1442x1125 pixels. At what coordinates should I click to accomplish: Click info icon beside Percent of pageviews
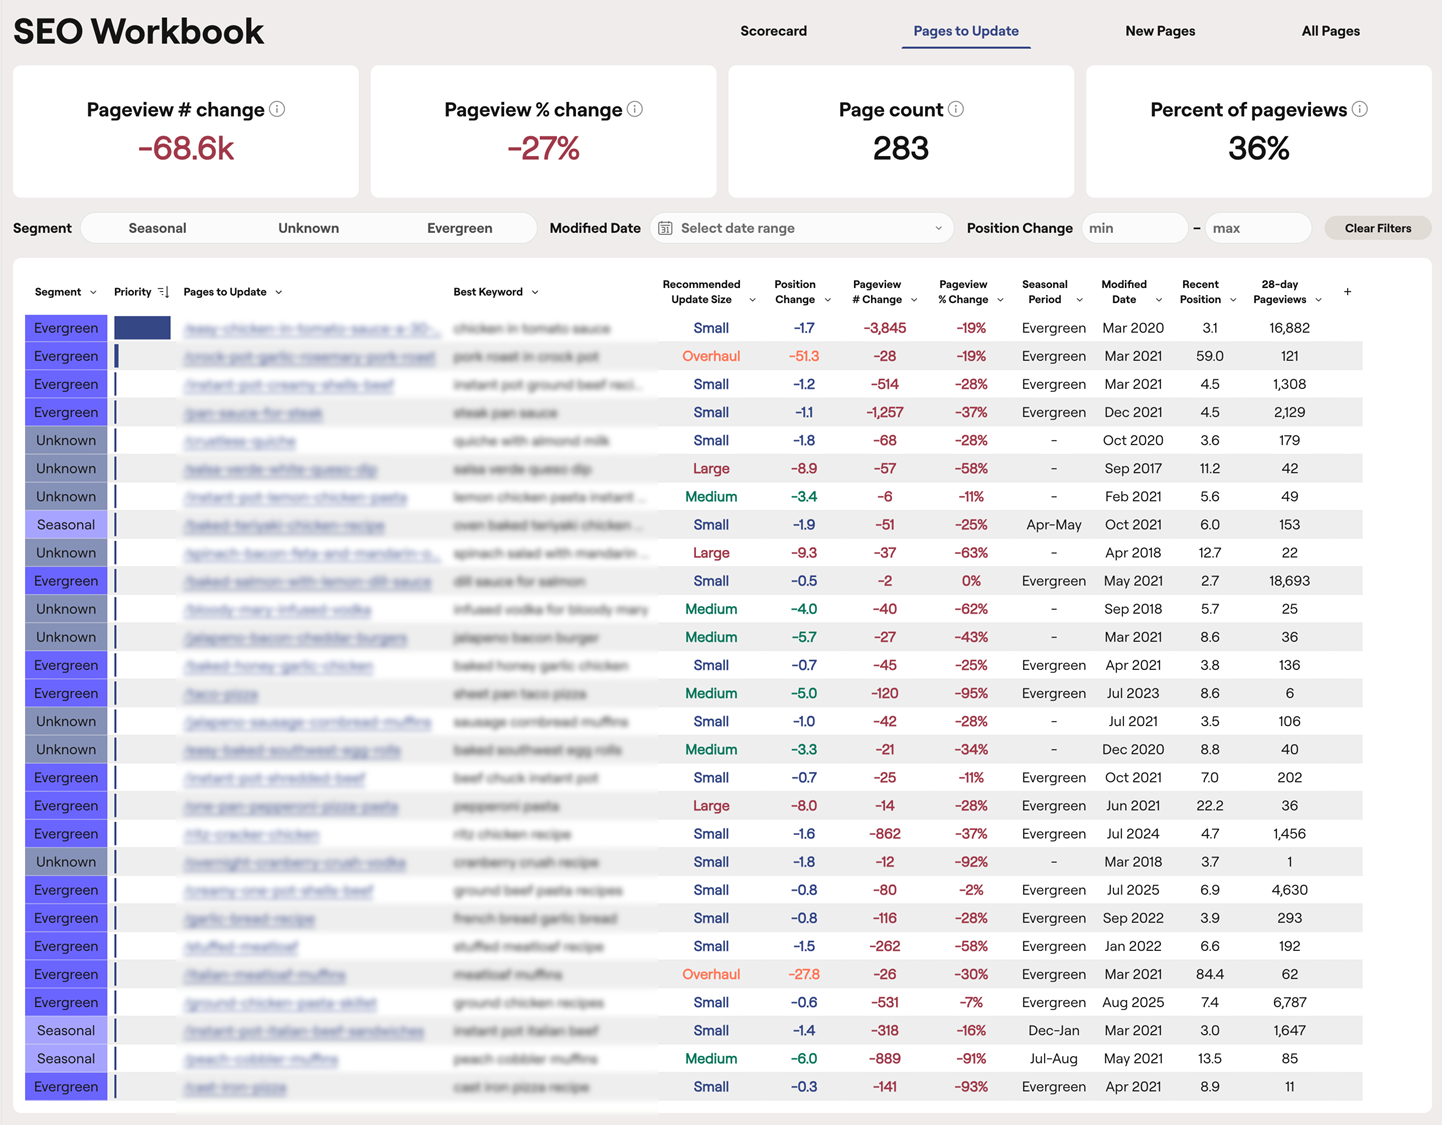pos(1360,109)
